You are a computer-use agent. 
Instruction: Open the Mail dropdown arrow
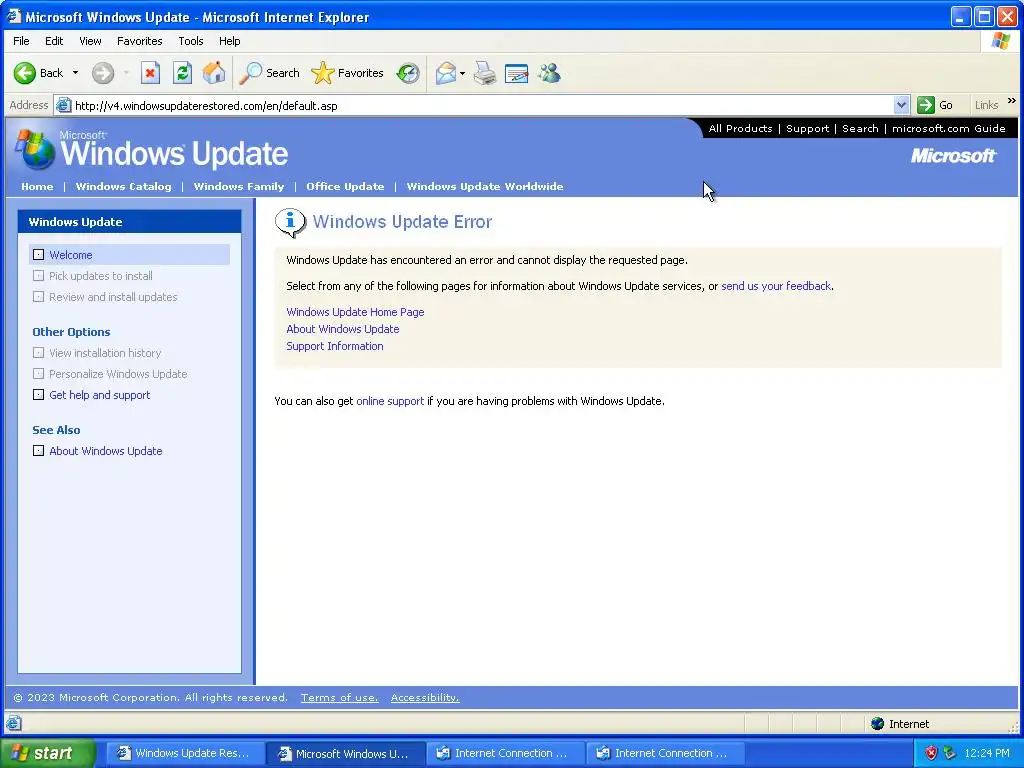(462, 73)
